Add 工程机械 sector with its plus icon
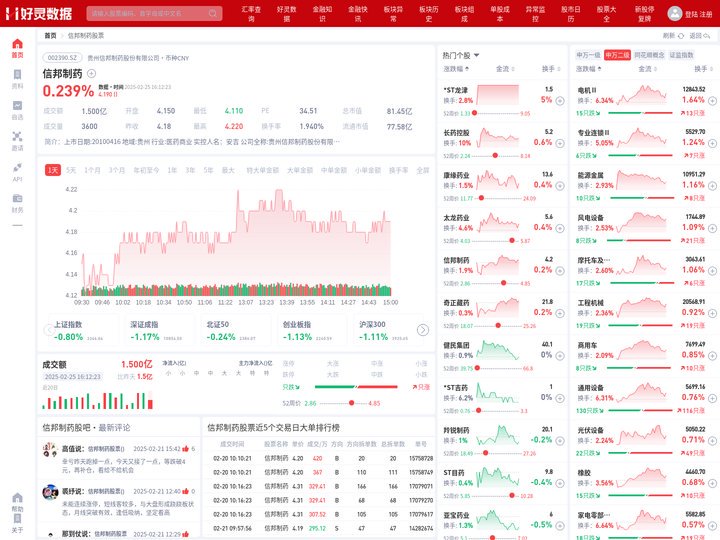 (x=712, y=313)
